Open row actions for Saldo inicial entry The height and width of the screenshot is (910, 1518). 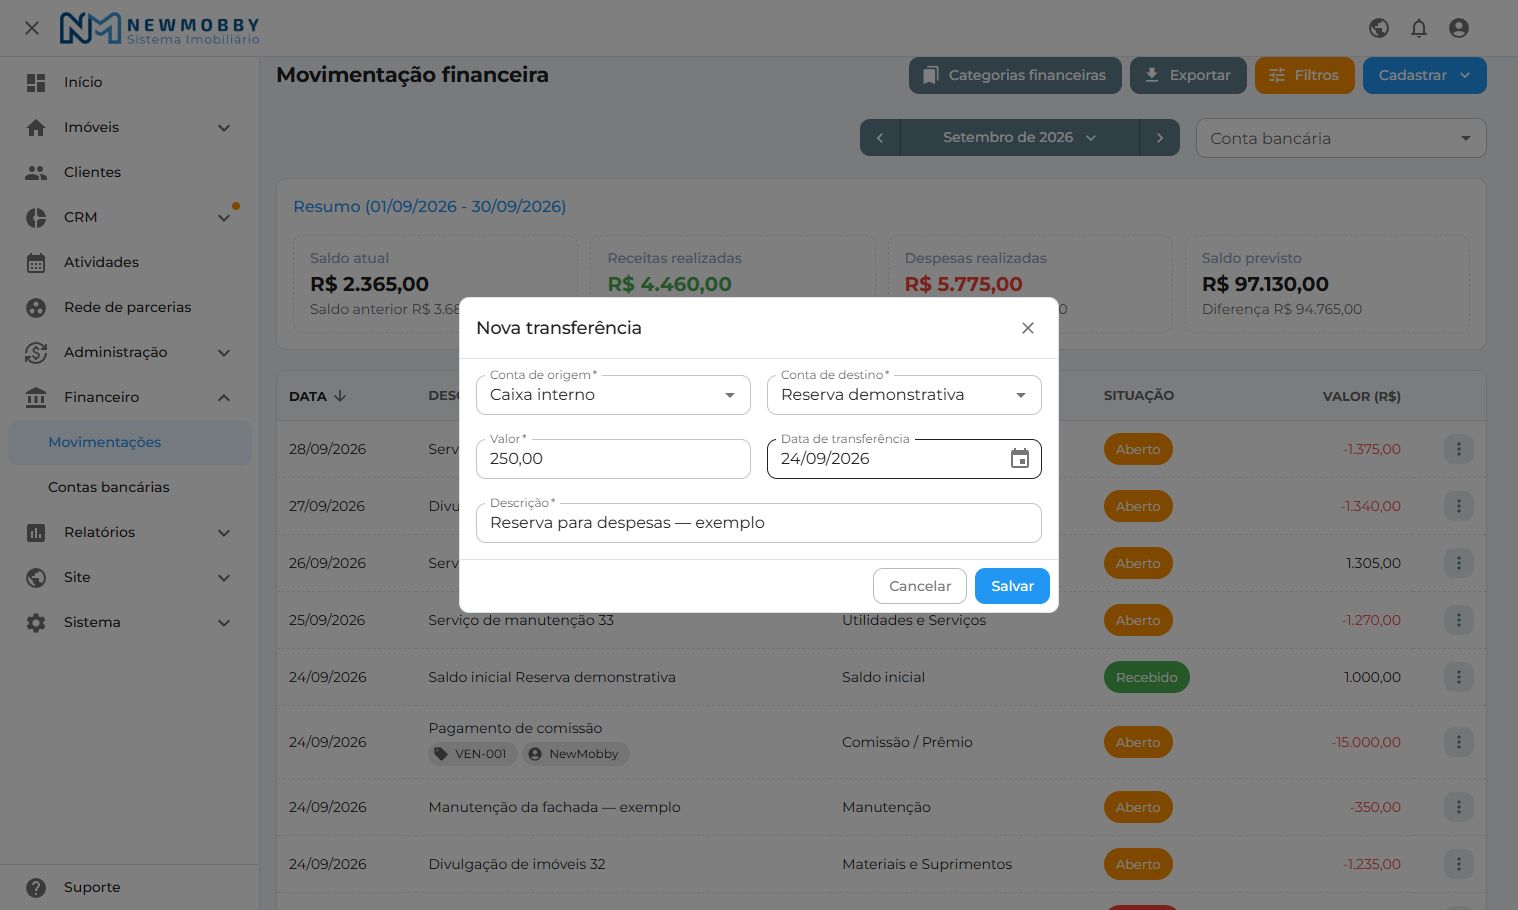(1458, 677)
